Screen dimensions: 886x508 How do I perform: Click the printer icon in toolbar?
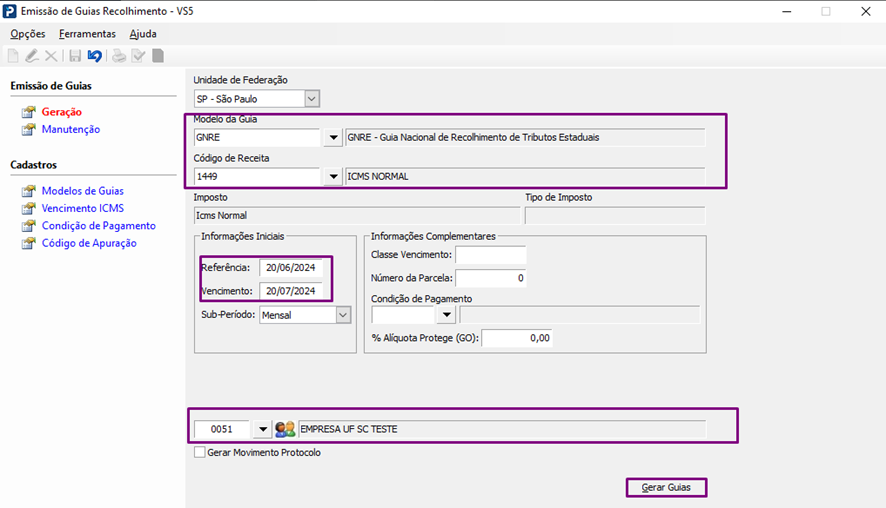(x=119, y=56)
